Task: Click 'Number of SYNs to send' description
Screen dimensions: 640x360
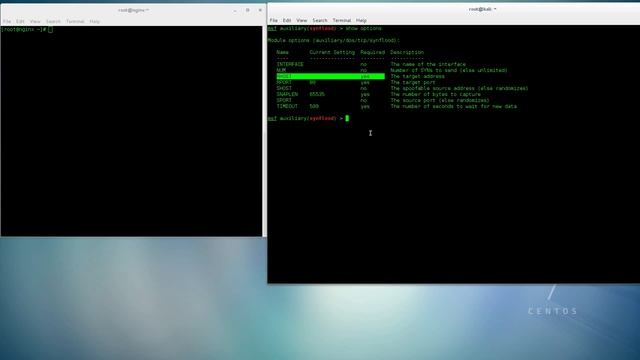Action: click(449, 70)
